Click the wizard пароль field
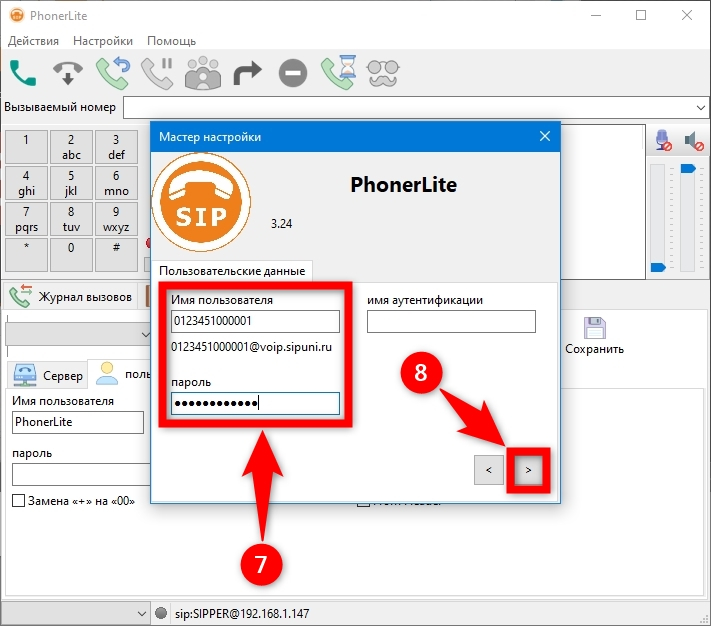The width and height of the screenshot is (711, 626). coord(255,403)
